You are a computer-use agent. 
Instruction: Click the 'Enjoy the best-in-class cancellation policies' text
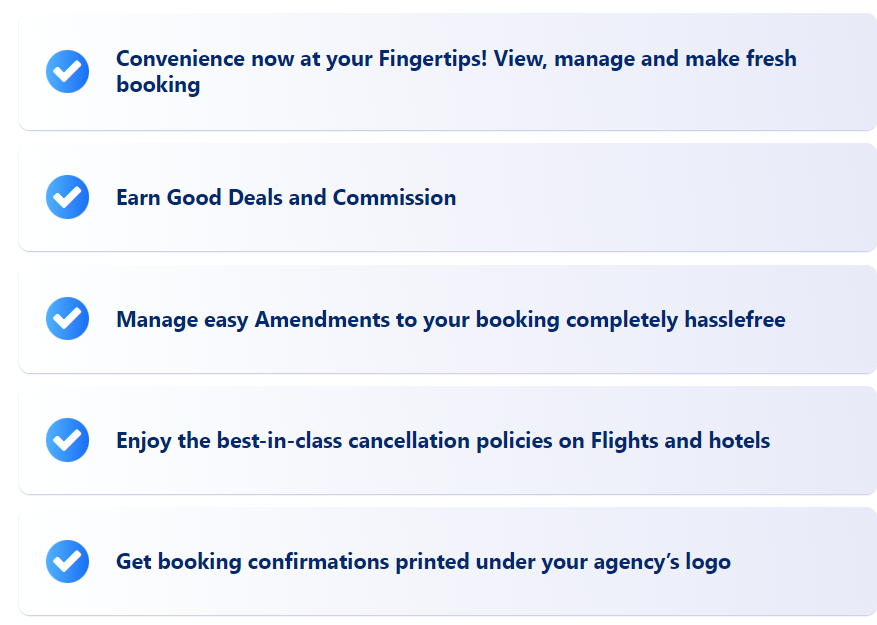(x=443, y=441)
